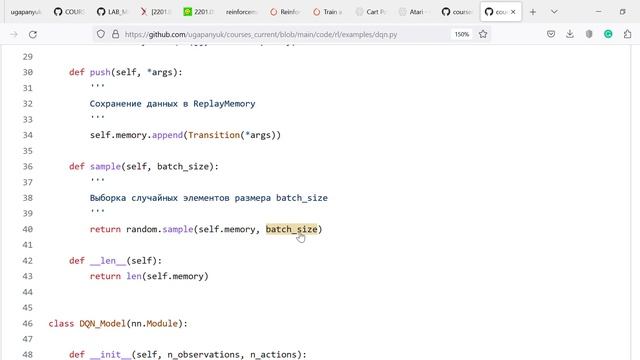Click the push function name

point(100,72)
